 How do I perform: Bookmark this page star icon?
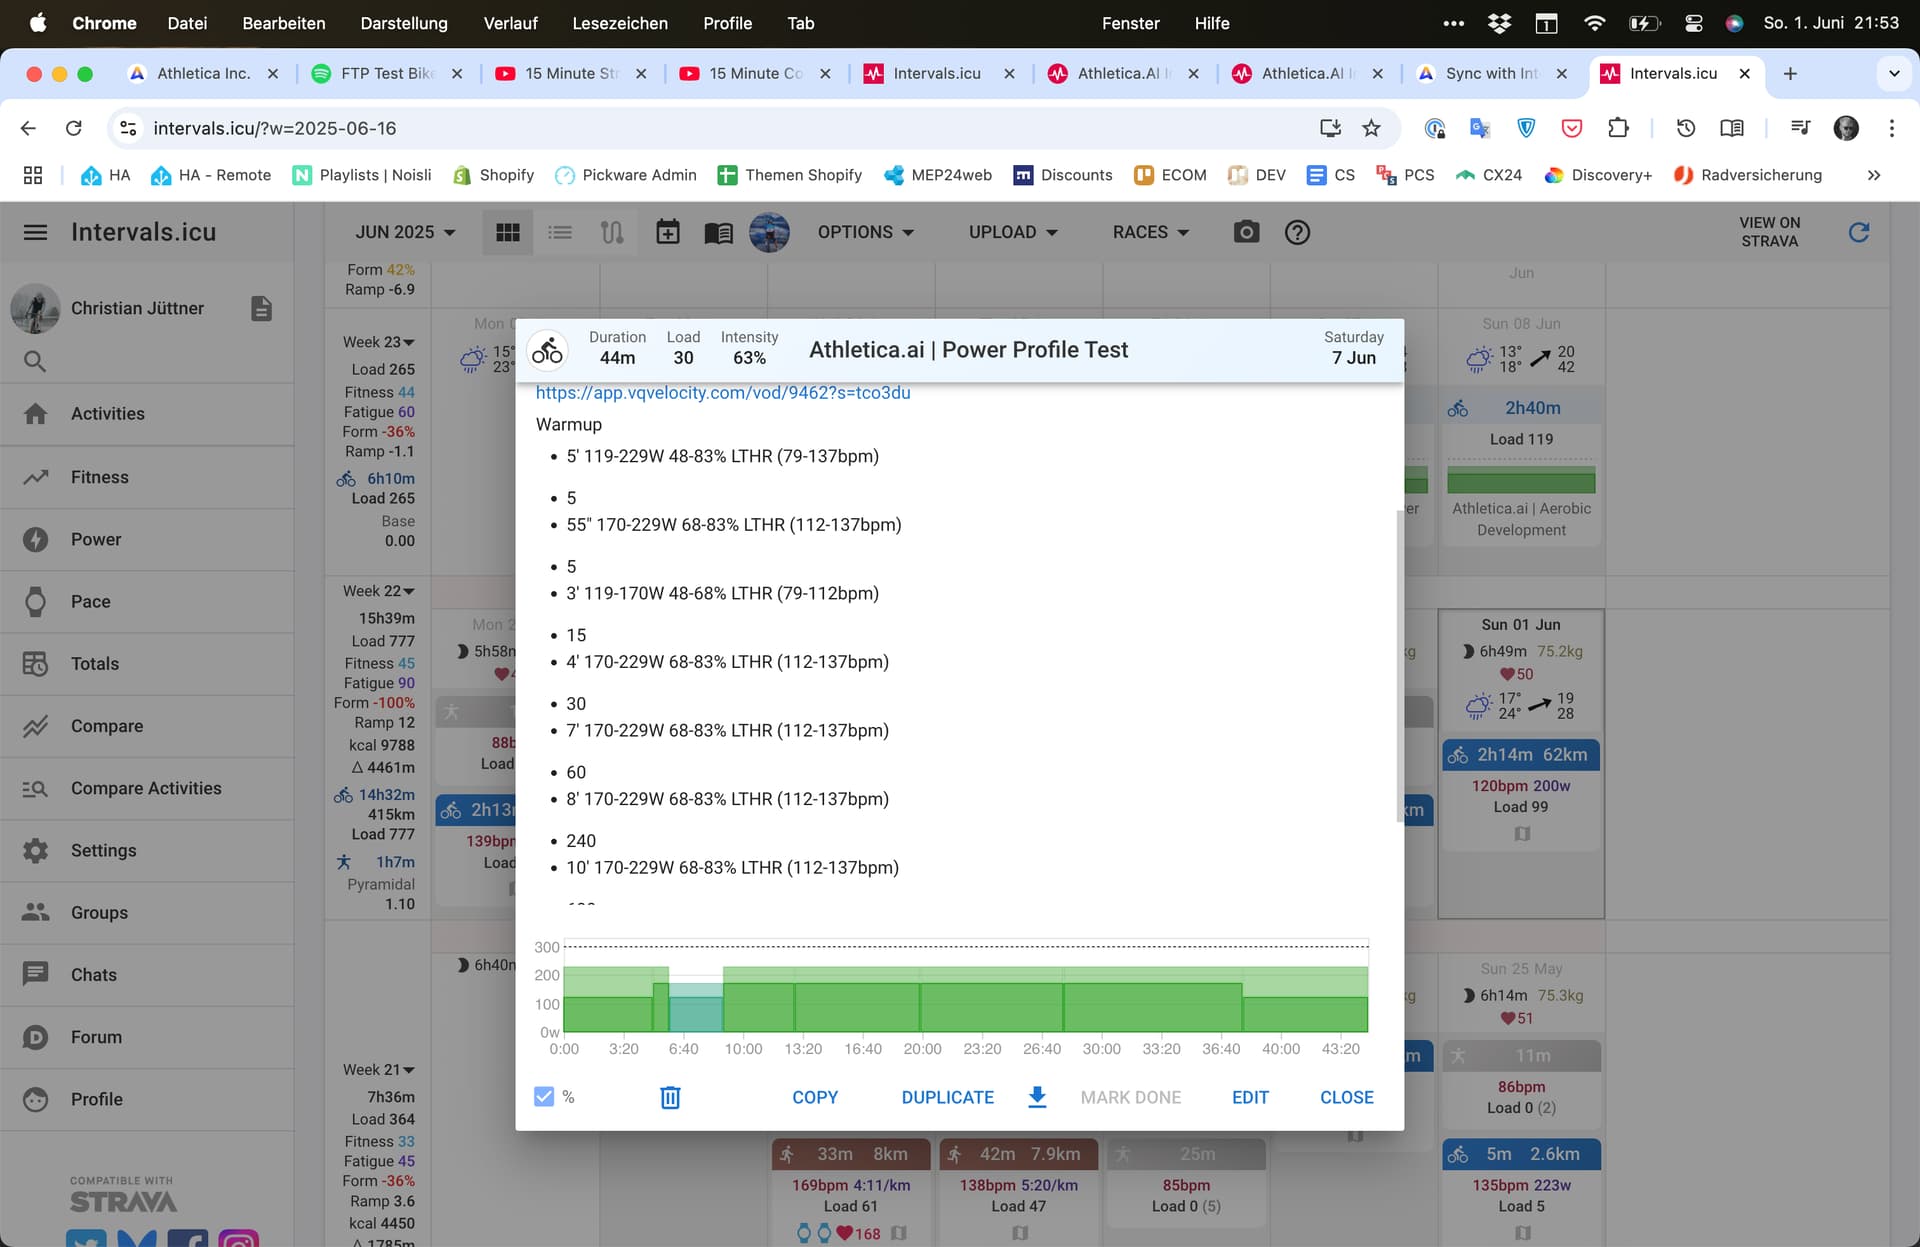(1371, 128)
